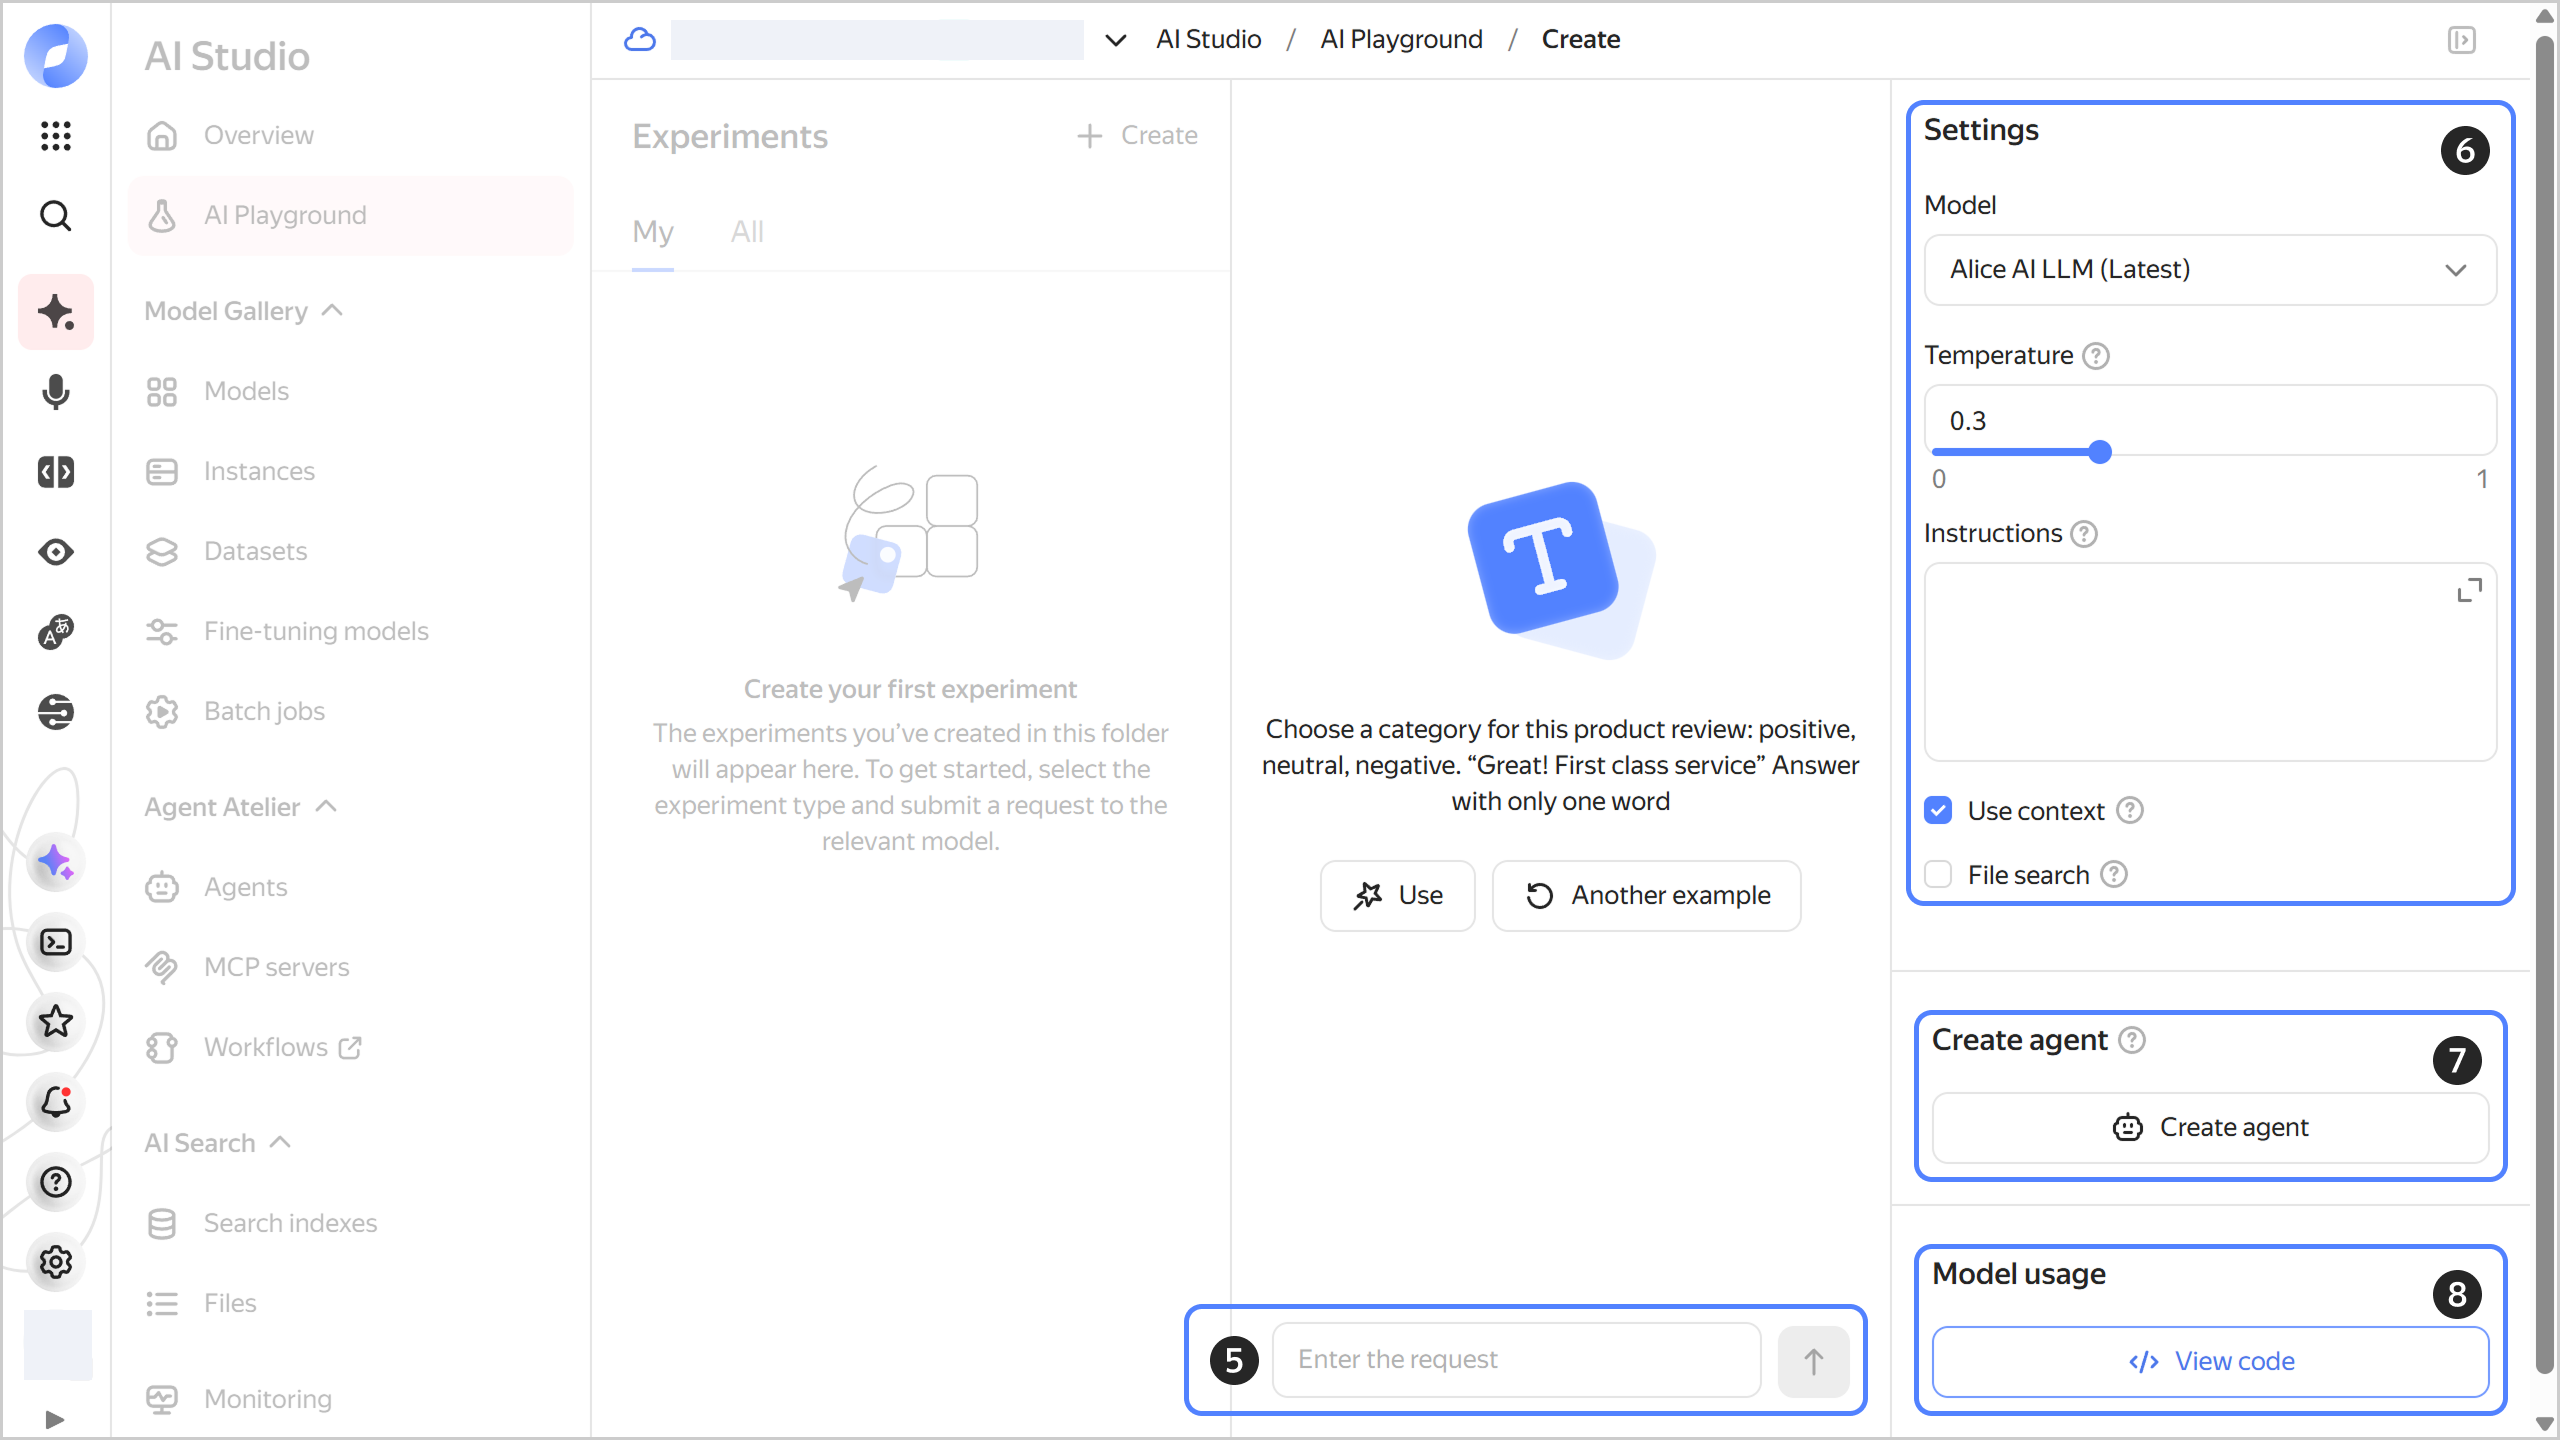This screenshot has width=2560, height=1440.
Task: Click the send arrow button next to request field
Action: [x=1813, y=1361]
